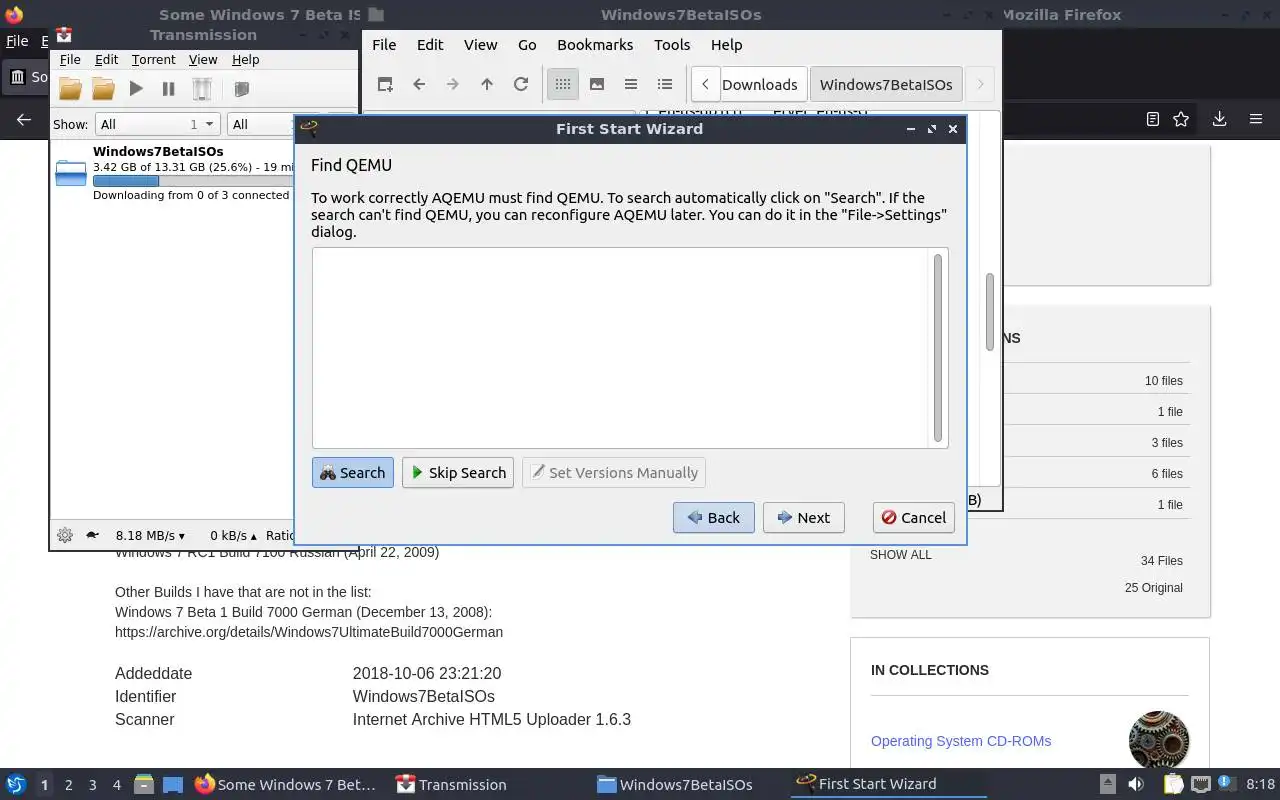Screen dimensions: 1280x800
Task: Open Transmission Help menu
Action: coord(245,60)
